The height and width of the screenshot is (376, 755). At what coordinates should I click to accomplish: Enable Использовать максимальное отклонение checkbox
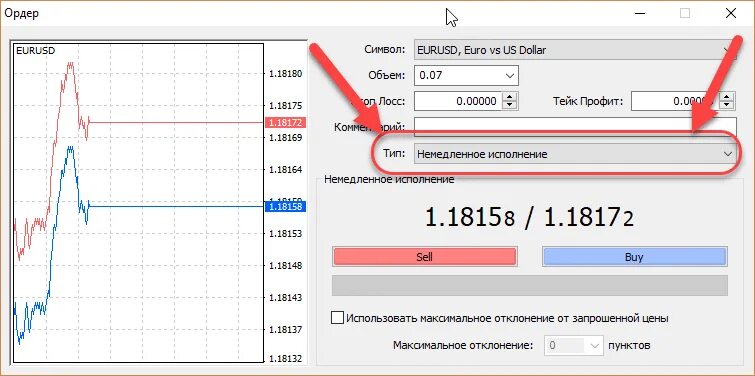click(x=338, y=318)
